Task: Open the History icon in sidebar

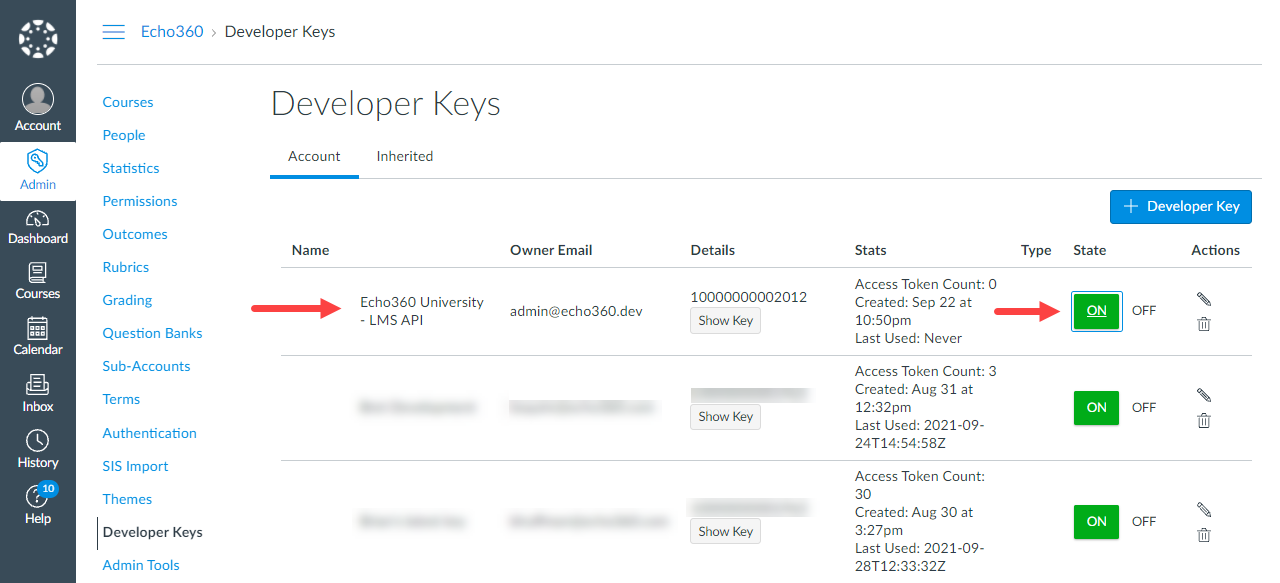Action: click(38, 449)
